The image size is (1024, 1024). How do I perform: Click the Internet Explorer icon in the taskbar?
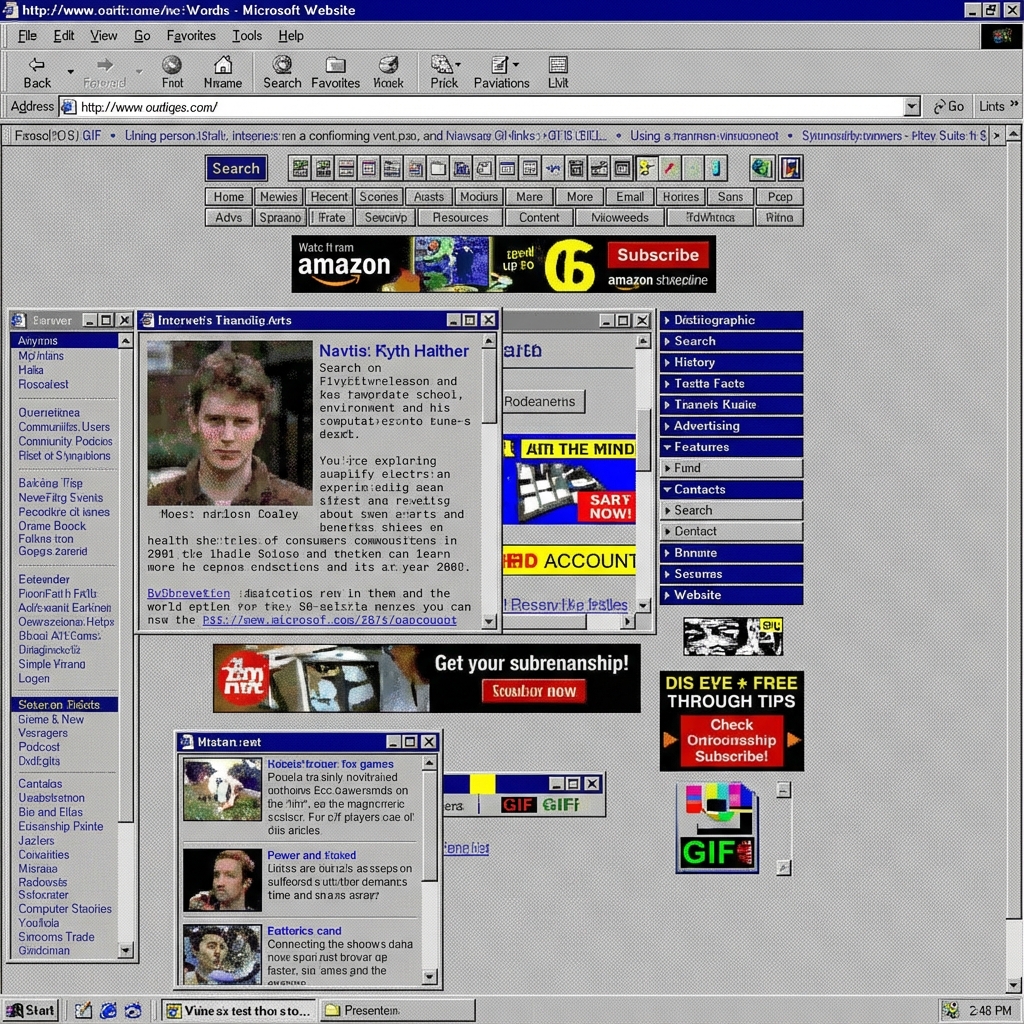108,1010
